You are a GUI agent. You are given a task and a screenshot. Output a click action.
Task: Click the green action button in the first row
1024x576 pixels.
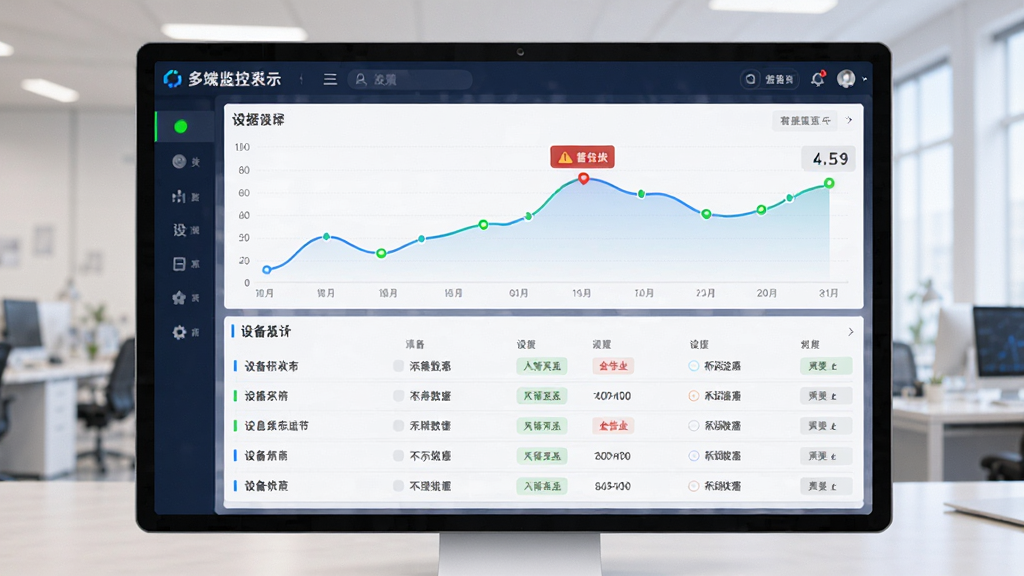pyautogui.click(x=825, y=366)
